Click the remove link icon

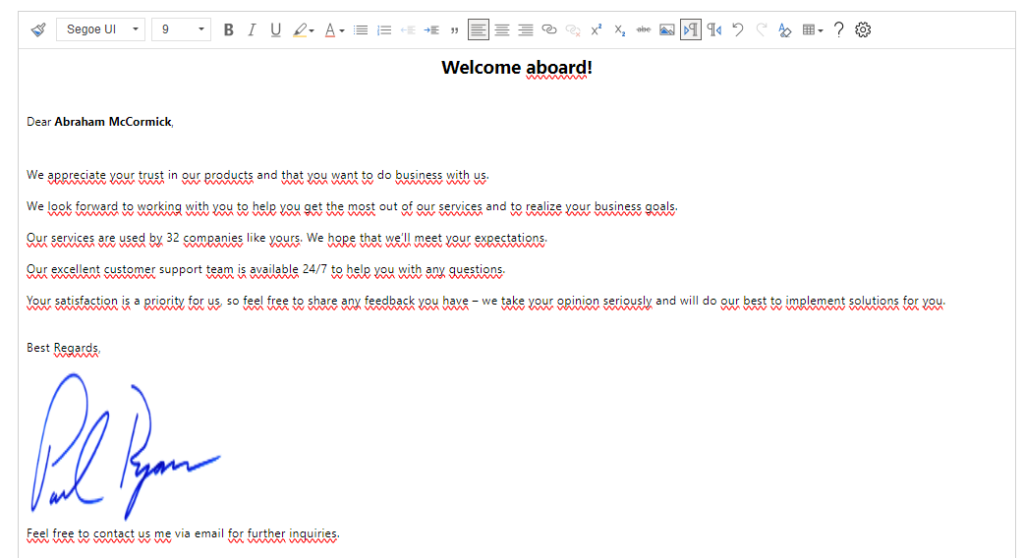point(573,30)
